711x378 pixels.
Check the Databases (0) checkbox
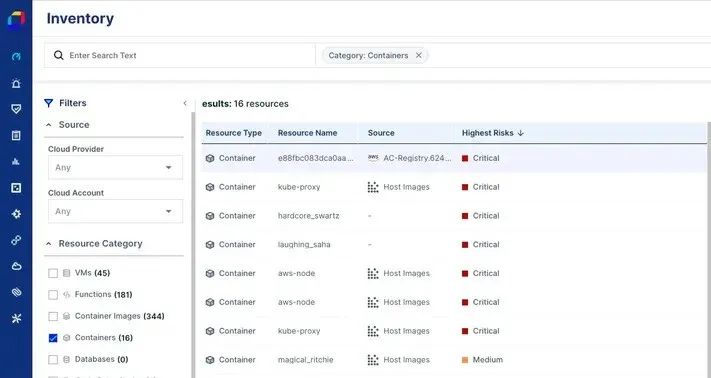53,359
